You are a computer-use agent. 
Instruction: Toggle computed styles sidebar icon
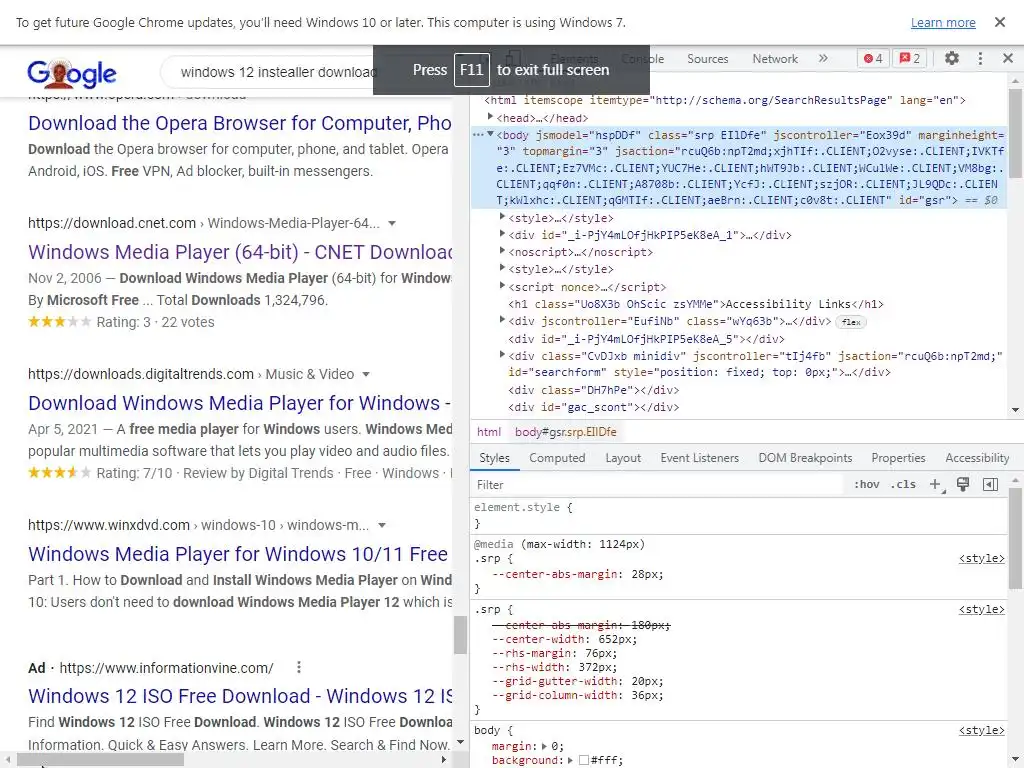990,485
